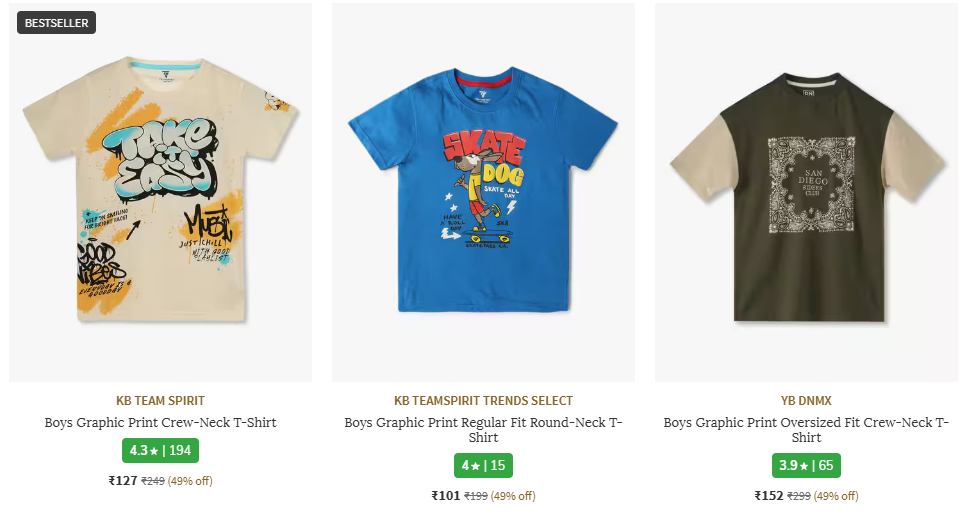Click the star icon in the 3.9 rating

803,466
